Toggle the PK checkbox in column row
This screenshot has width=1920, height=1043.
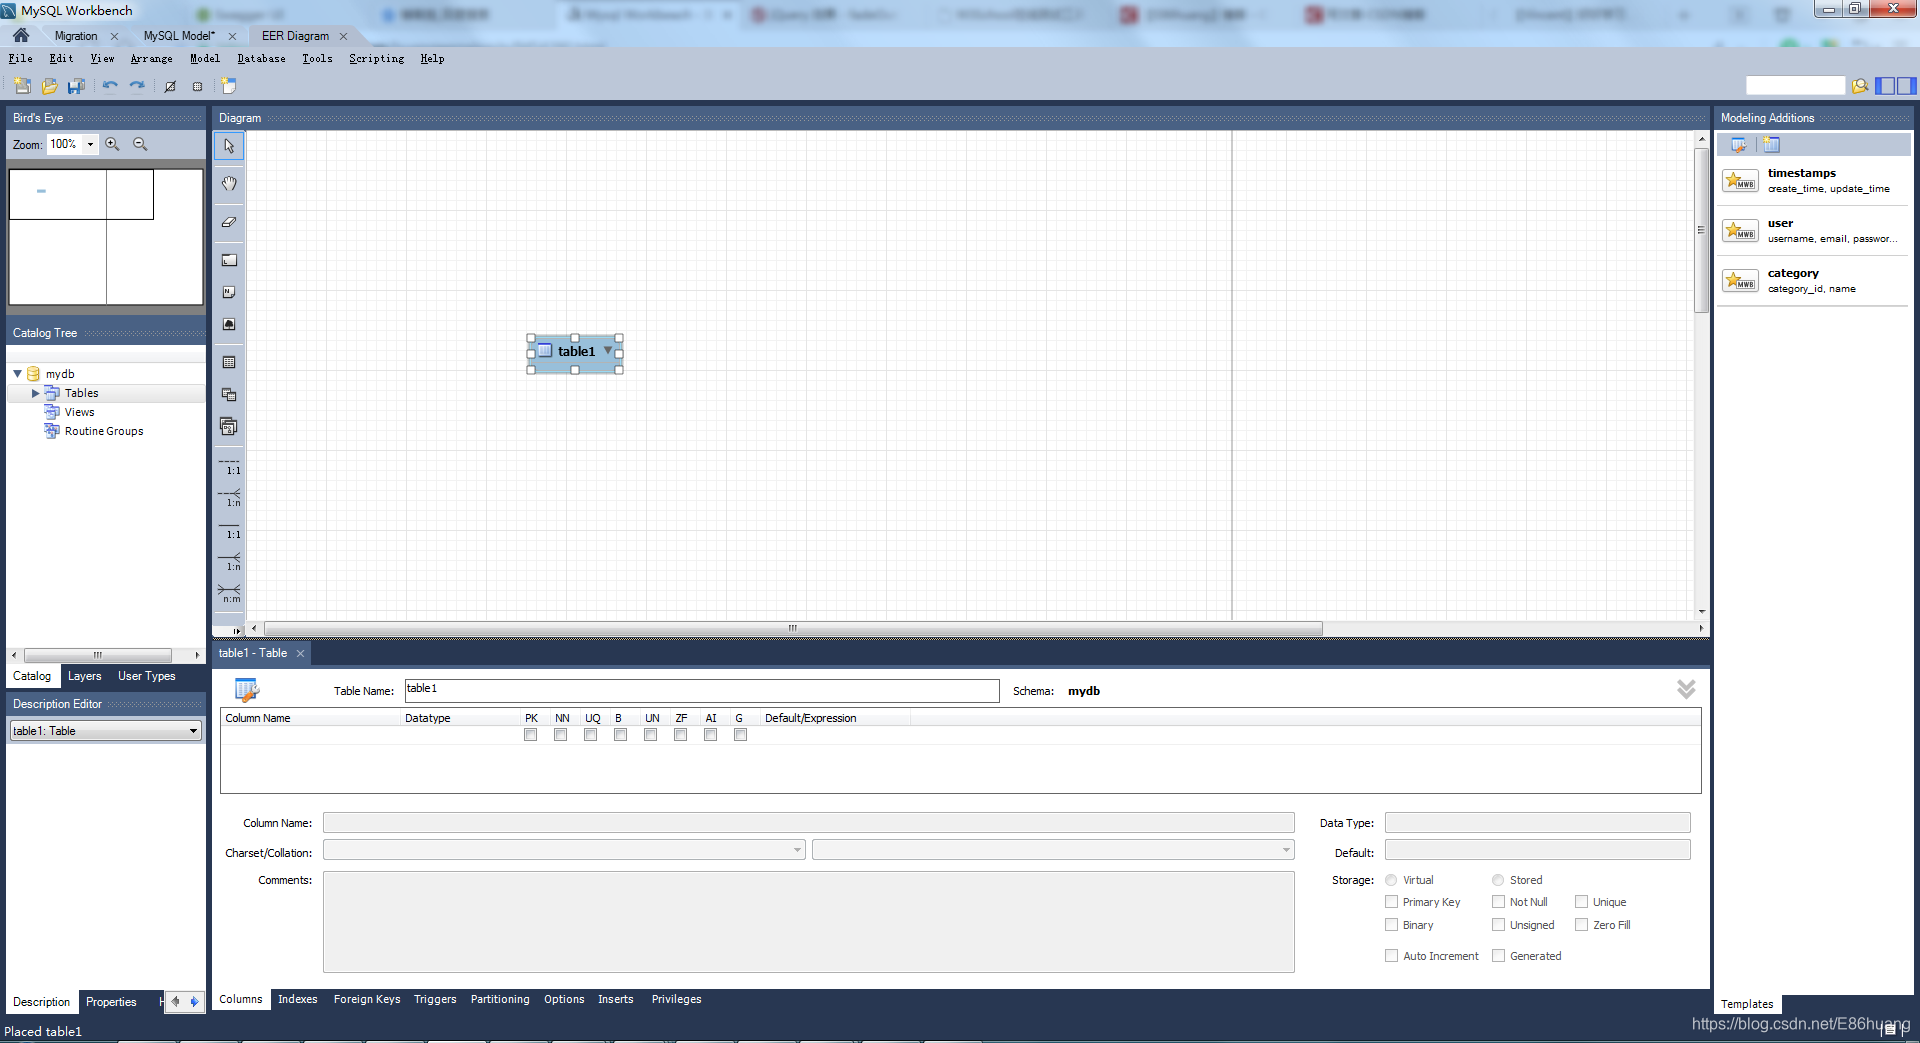point(531,735)
